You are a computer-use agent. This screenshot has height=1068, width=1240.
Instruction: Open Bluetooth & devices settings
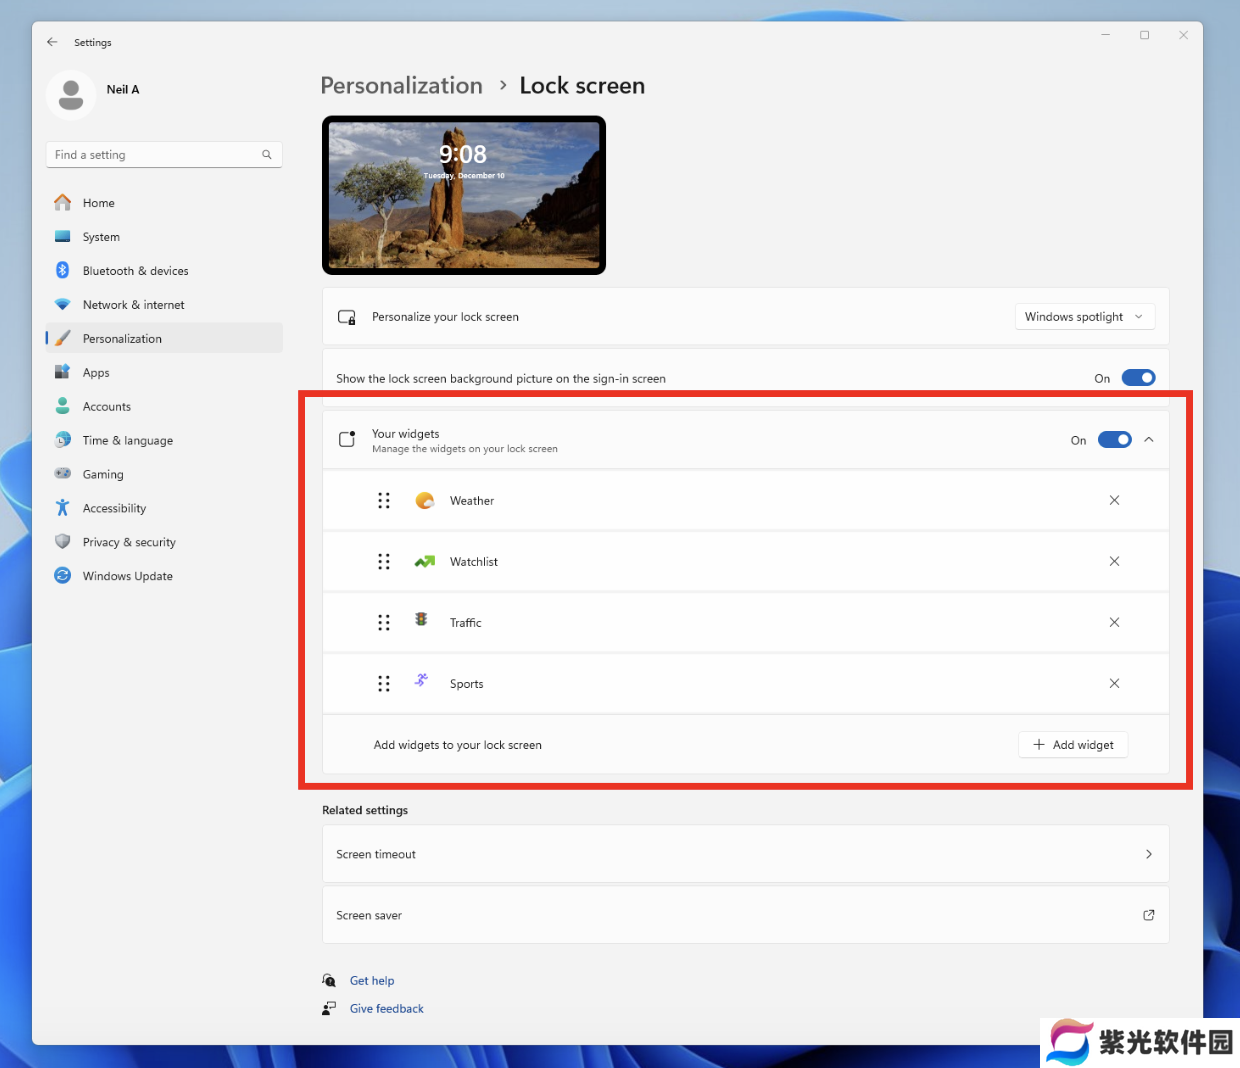coord(135,271)
